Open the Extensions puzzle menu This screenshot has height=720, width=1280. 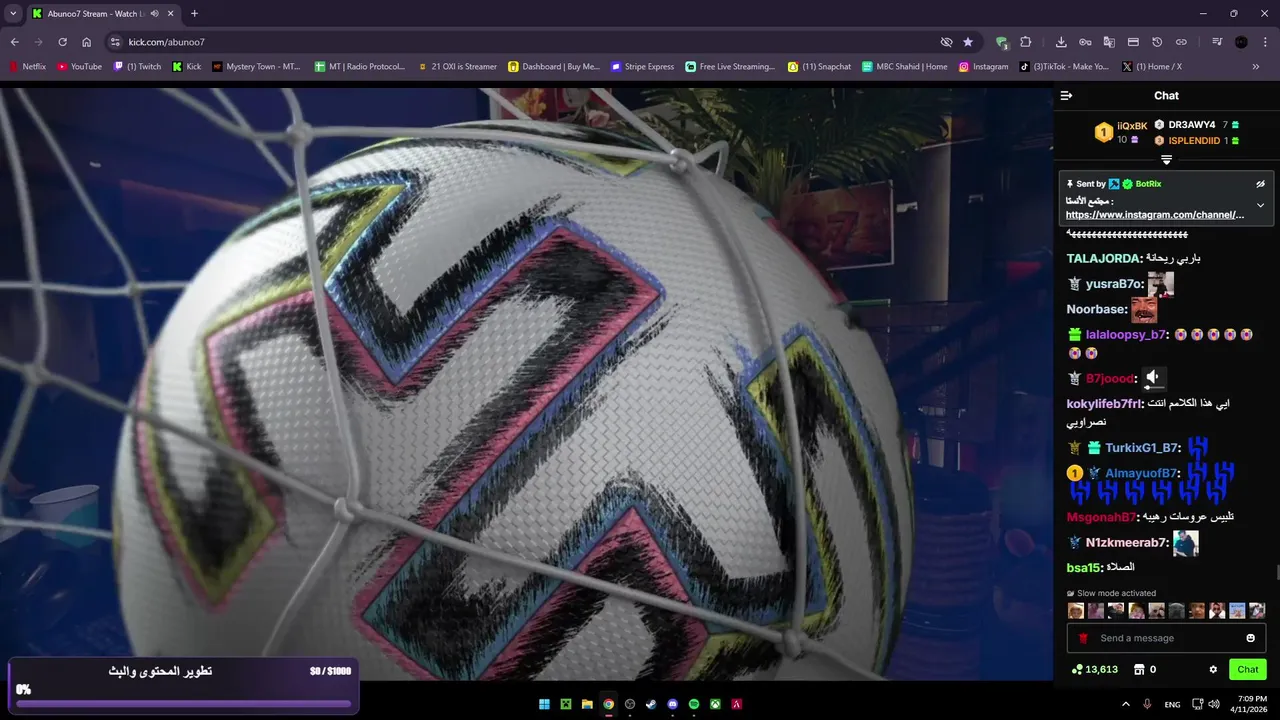click(x=1025, y=42)
